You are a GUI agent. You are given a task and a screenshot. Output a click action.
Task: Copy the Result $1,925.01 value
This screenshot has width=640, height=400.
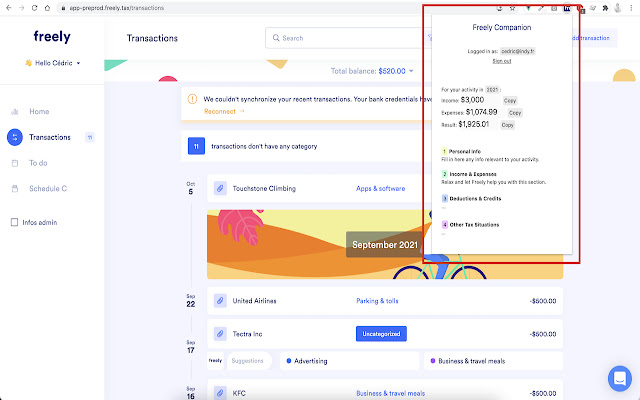click(507, 125)
